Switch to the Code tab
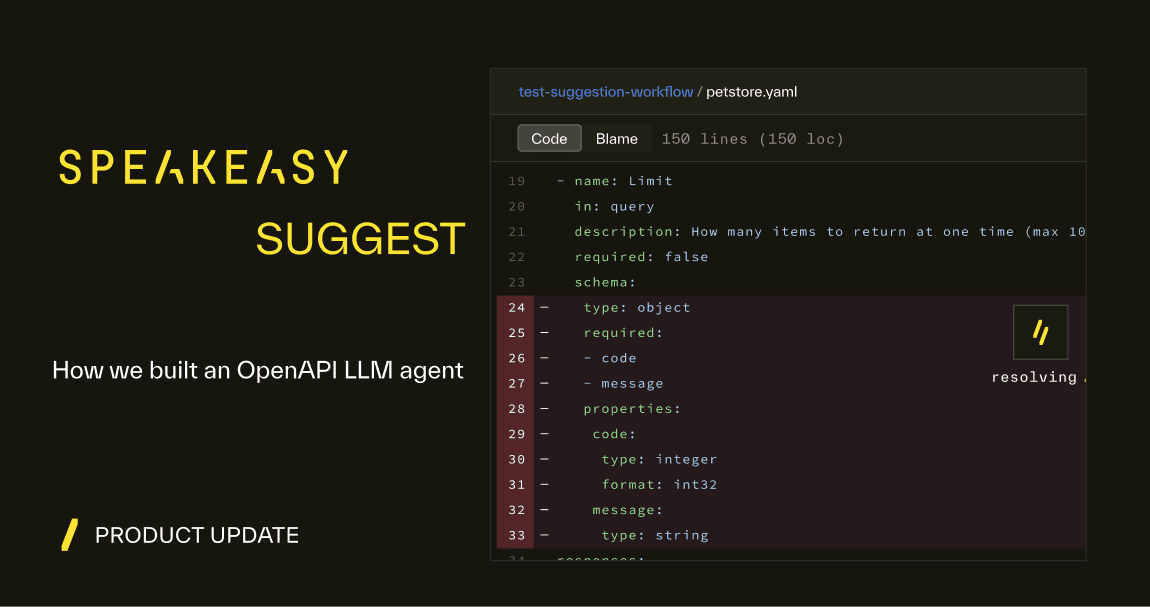 [549, 139]
